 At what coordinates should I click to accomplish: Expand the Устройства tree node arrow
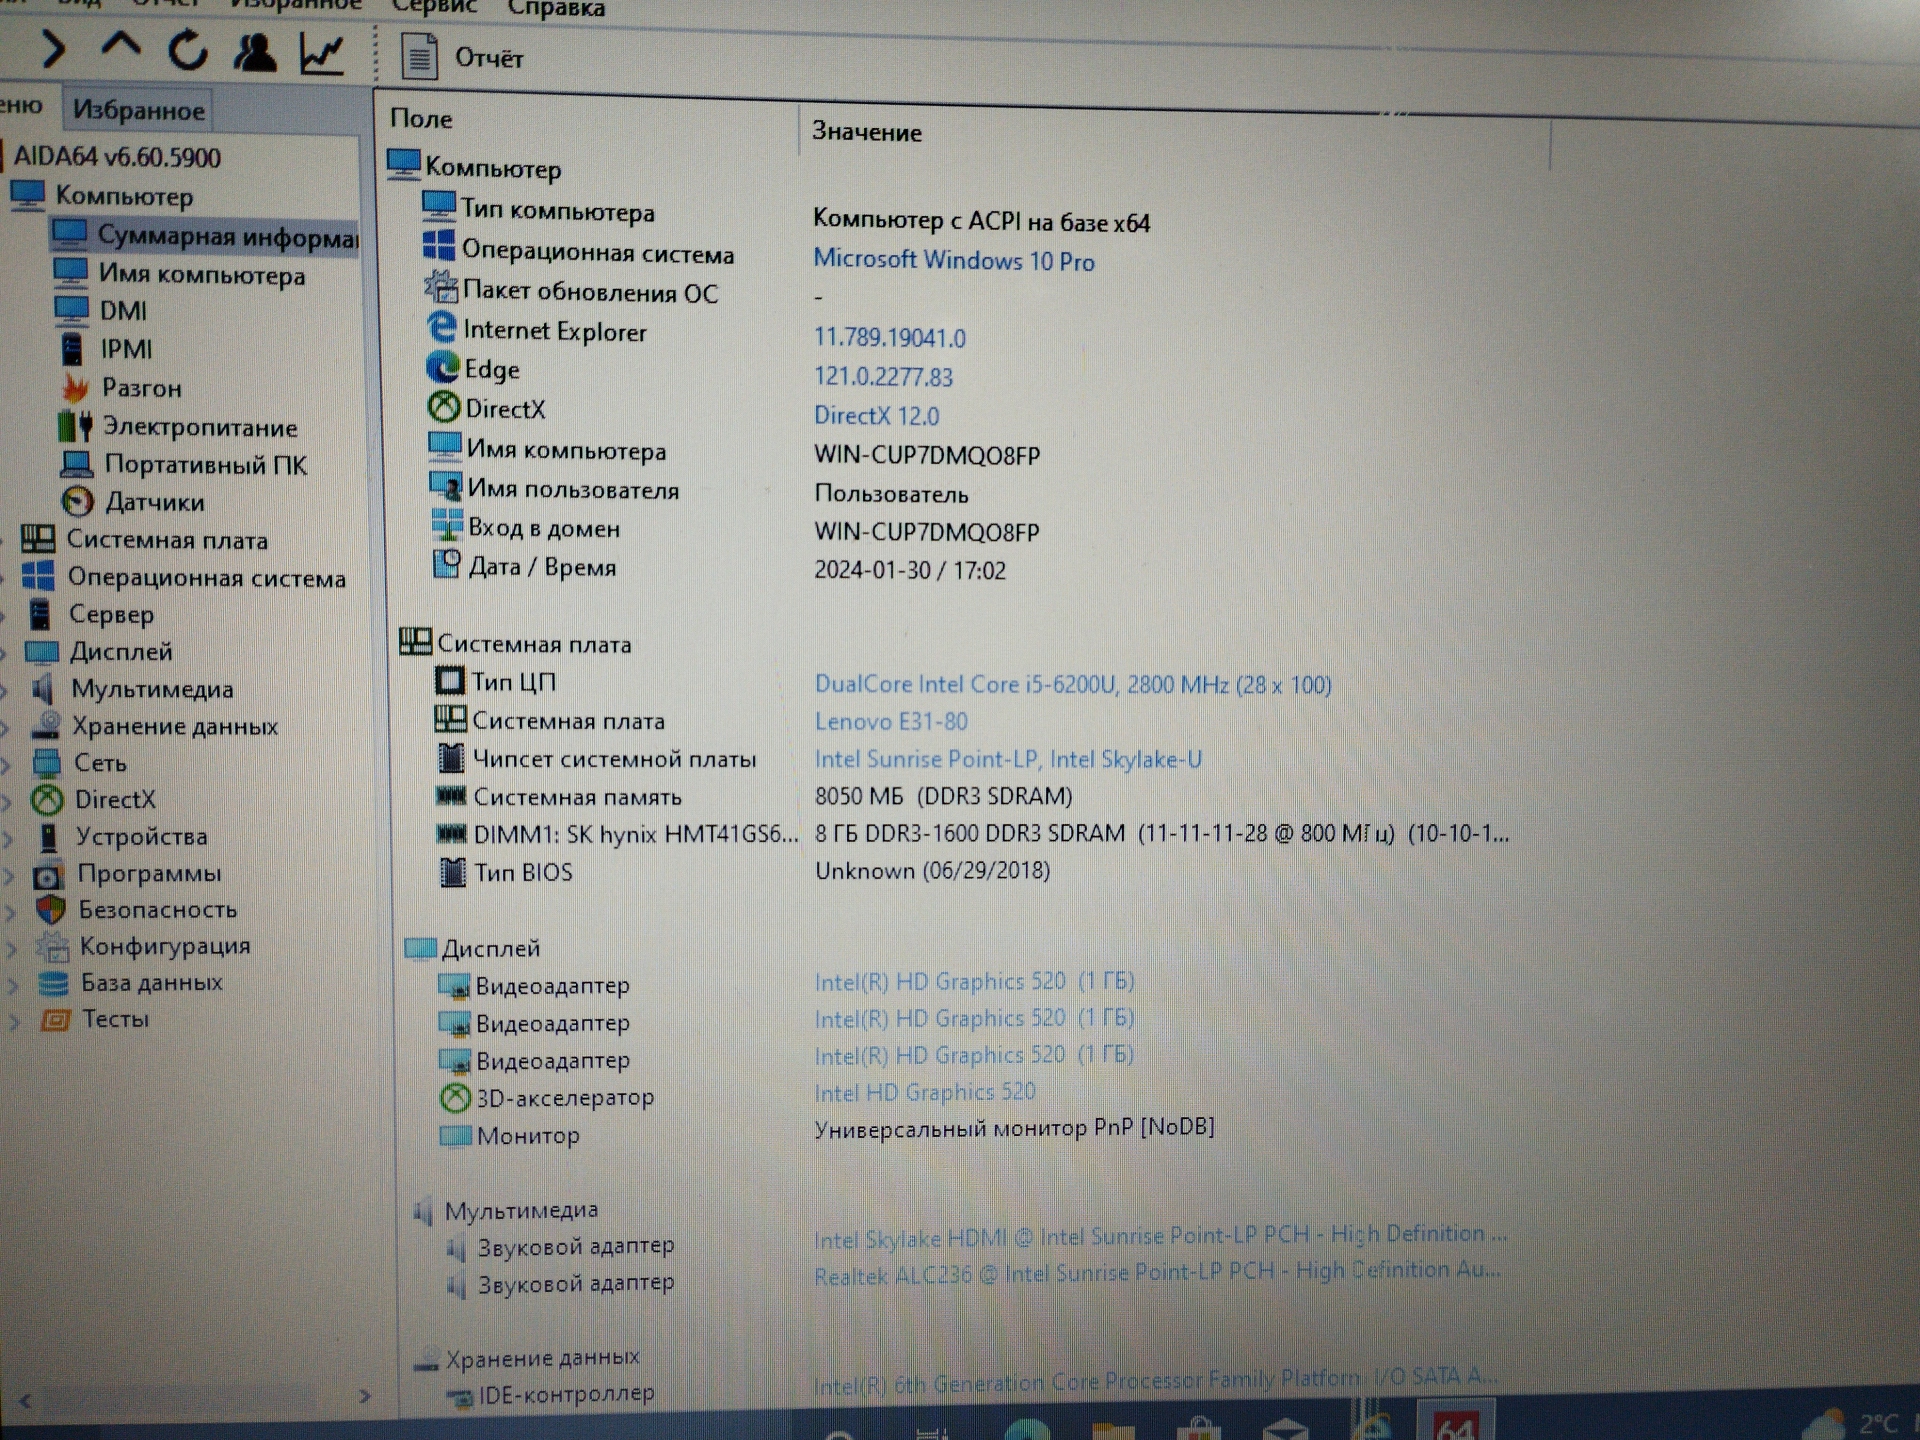pos(8,838)
